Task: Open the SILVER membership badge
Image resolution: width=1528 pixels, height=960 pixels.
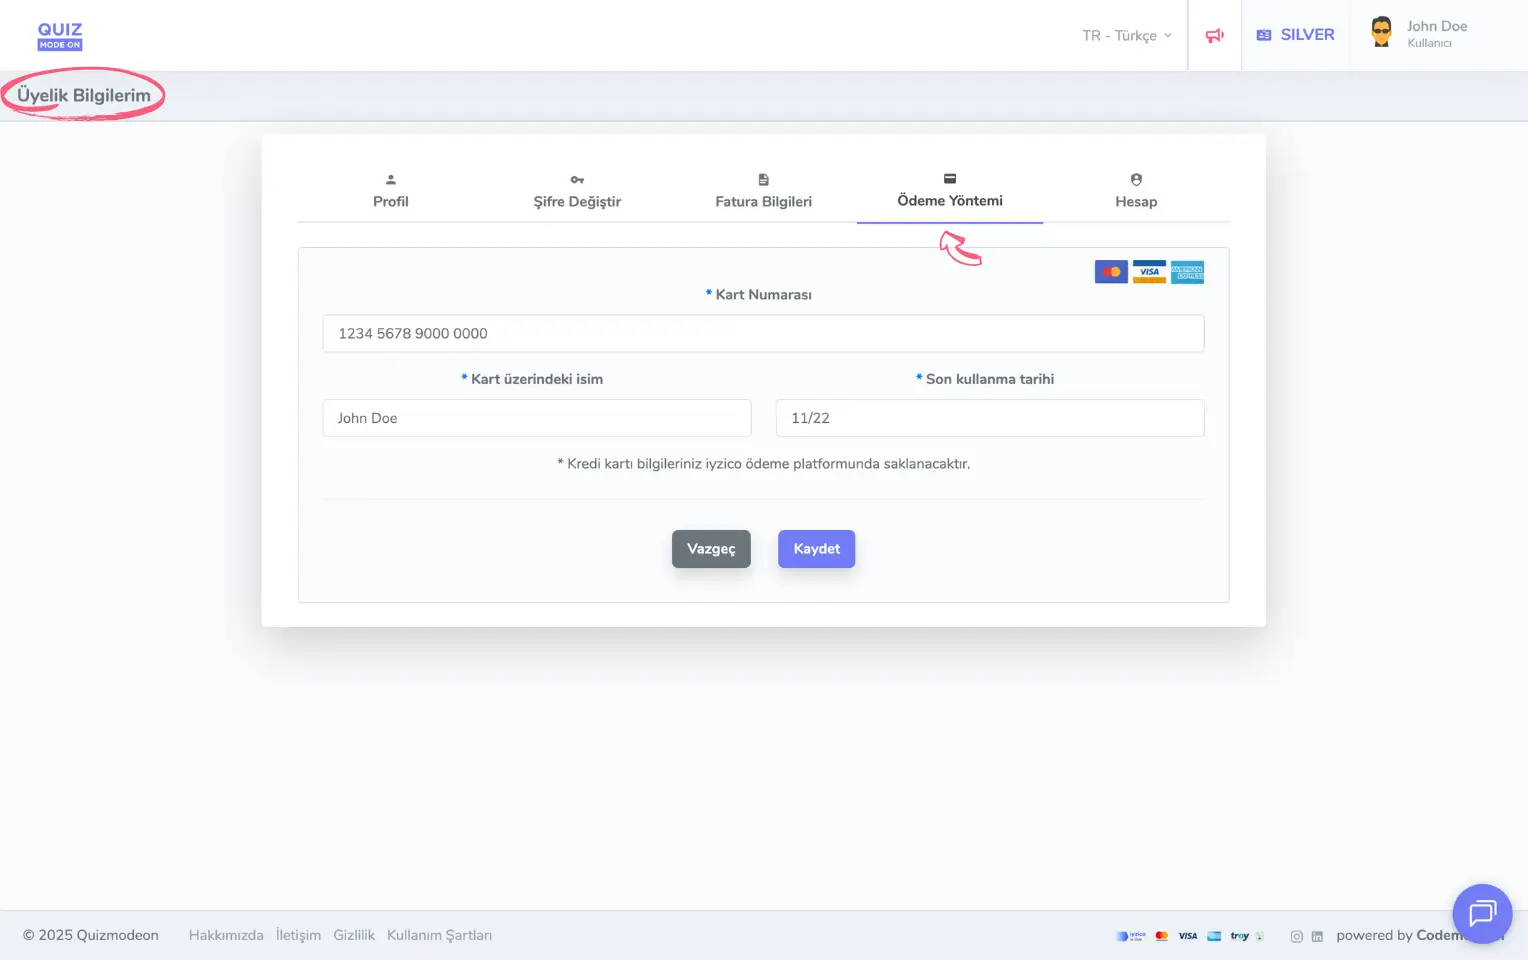Action: click(x=1295, y=35)
